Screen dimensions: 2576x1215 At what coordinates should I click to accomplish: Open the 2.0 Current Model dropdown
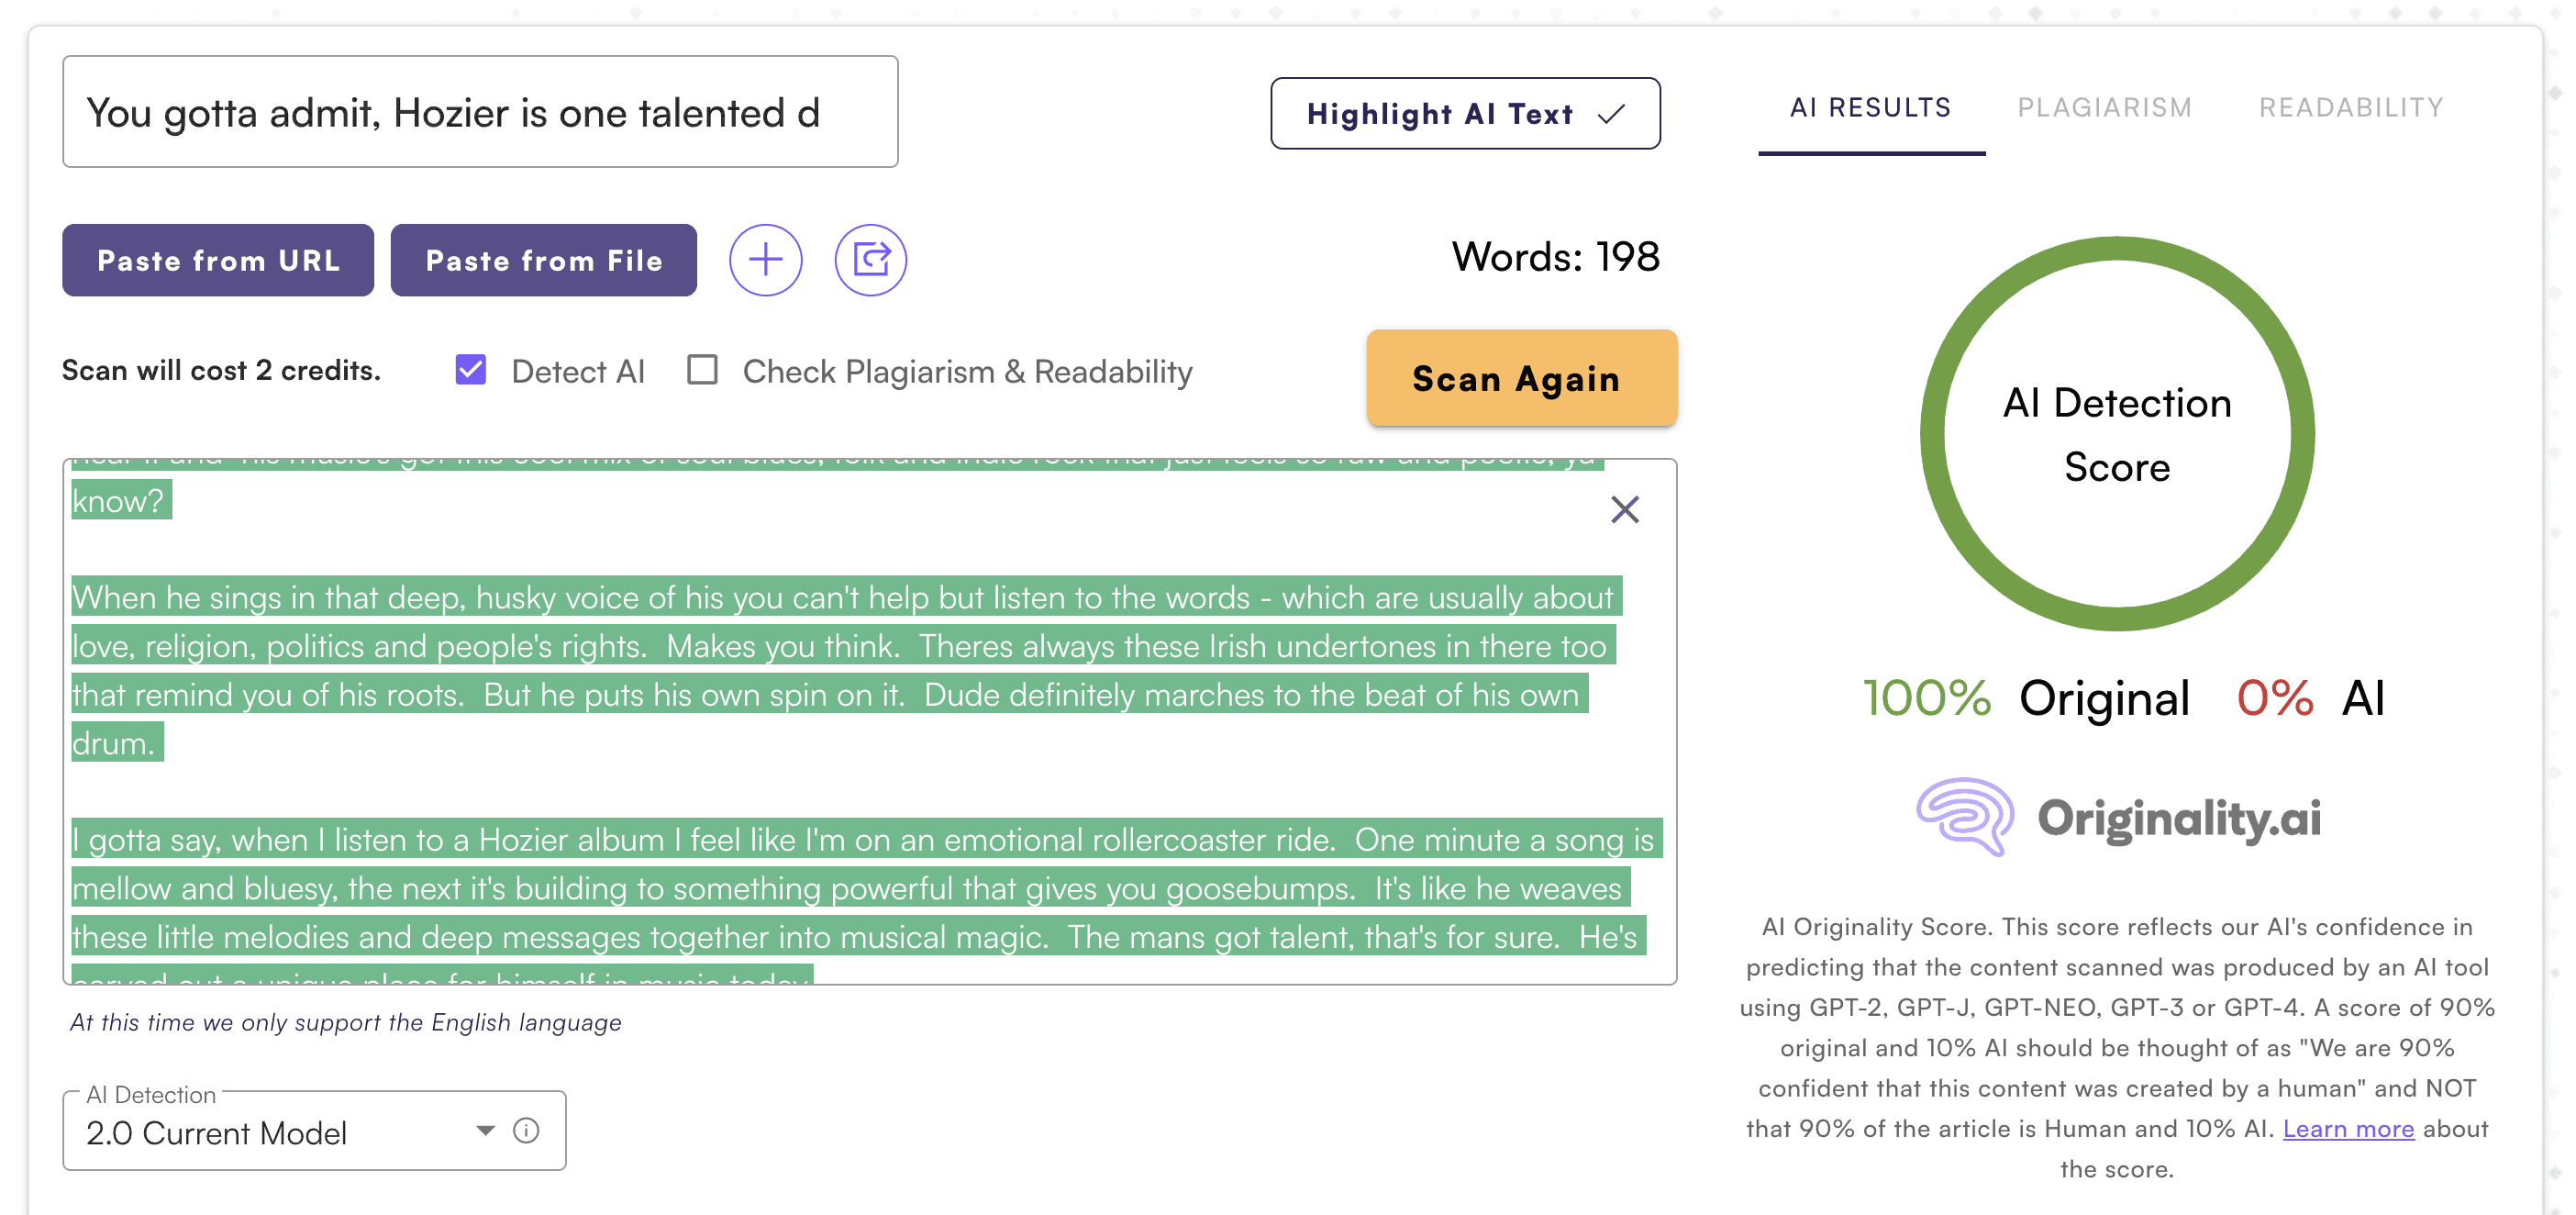(x=270, y=1132)
